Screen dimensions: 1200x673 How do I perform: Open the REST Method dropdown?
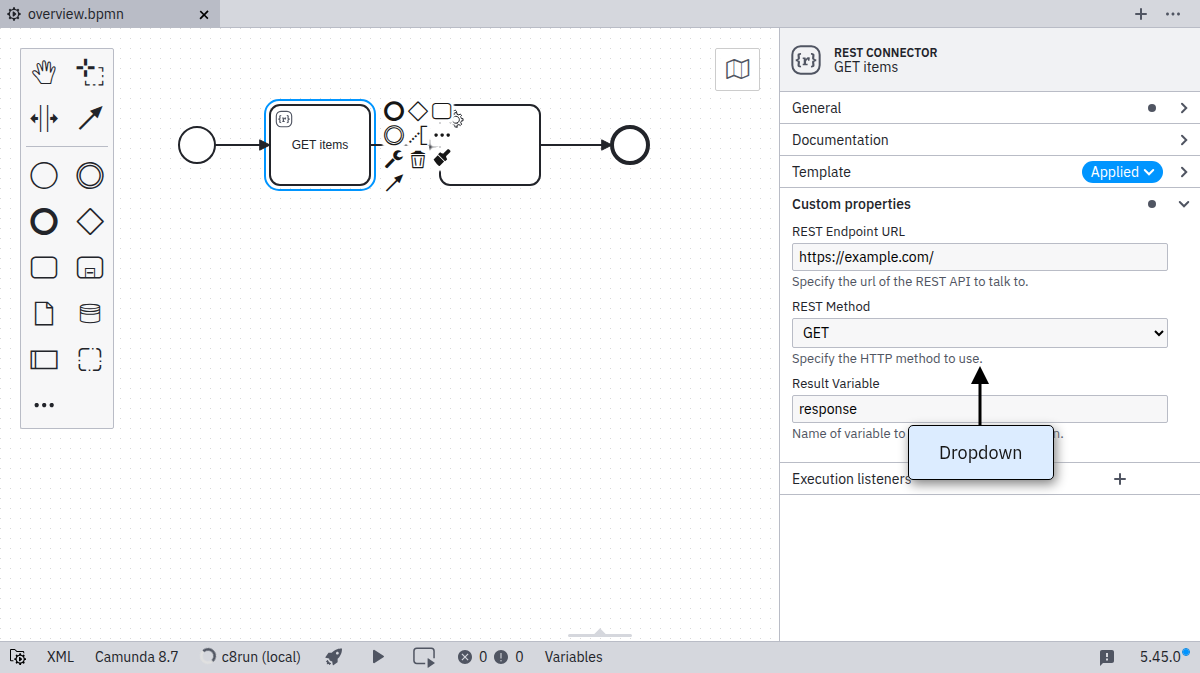(x=979, y=333)
